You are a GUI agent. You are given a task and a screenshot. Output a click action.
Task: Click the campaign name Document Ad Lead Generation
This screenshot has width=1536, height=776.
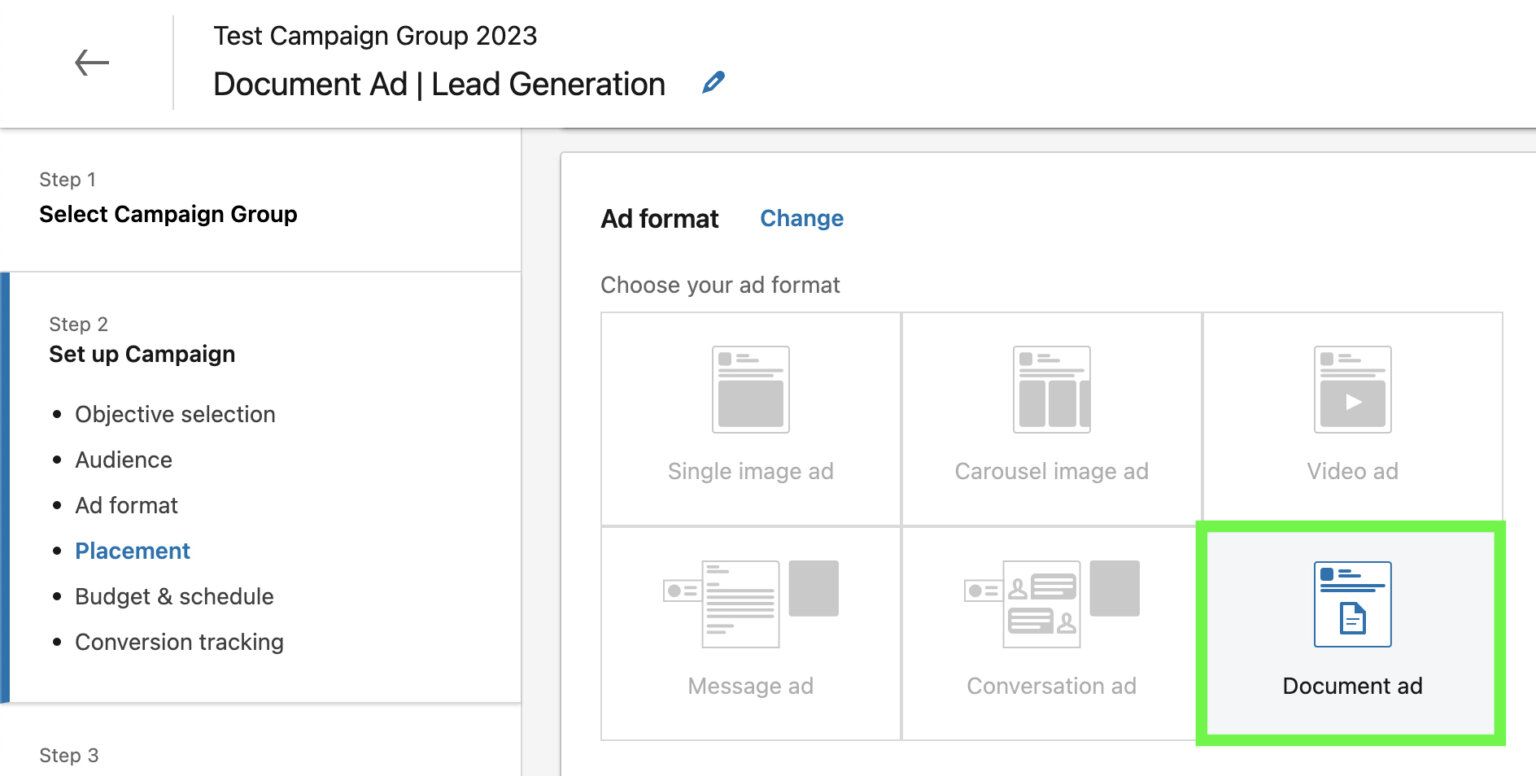click(x=438, y=84)
